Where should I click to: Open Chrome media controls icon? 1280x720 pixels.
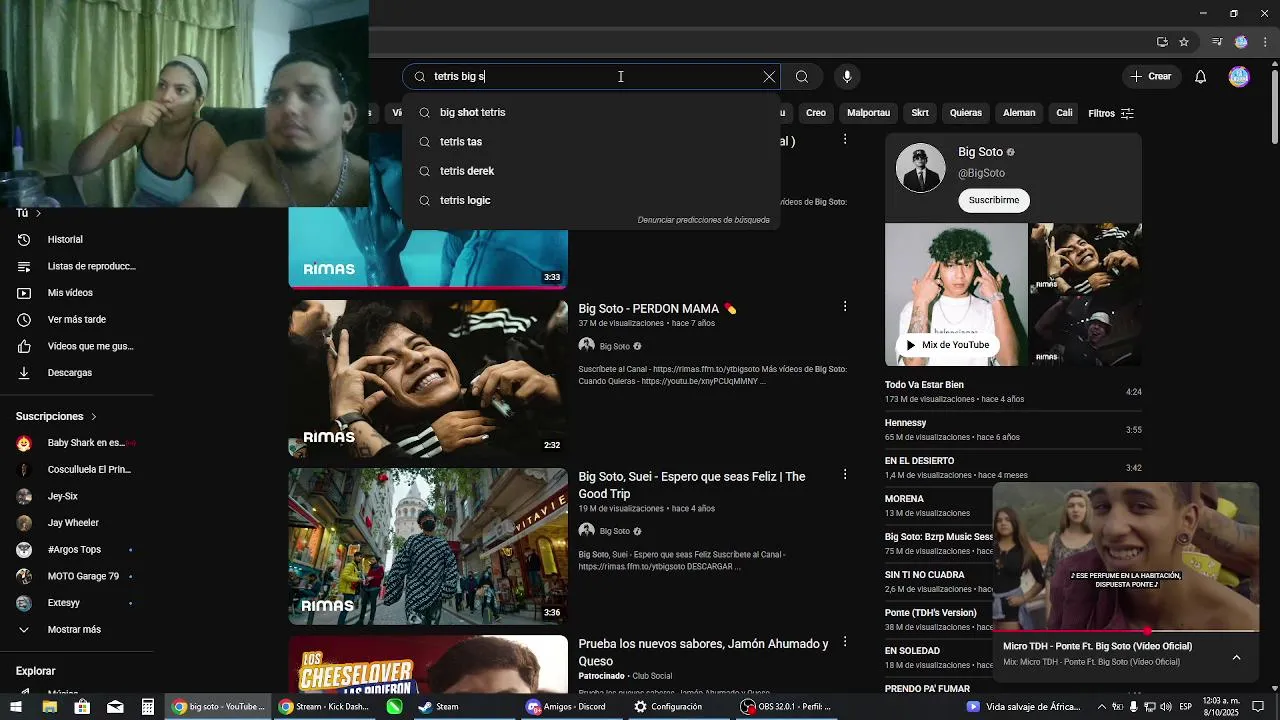click(x=1217, y=42)
